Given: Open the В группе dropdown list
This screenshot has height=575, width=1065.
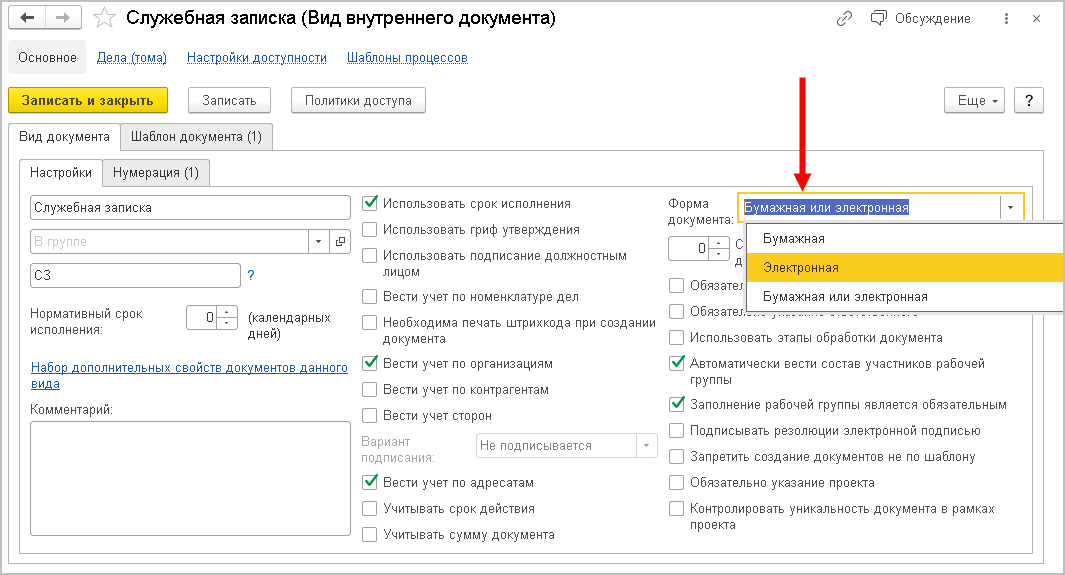Looking at the screenshot, I should tap(320, 241).
